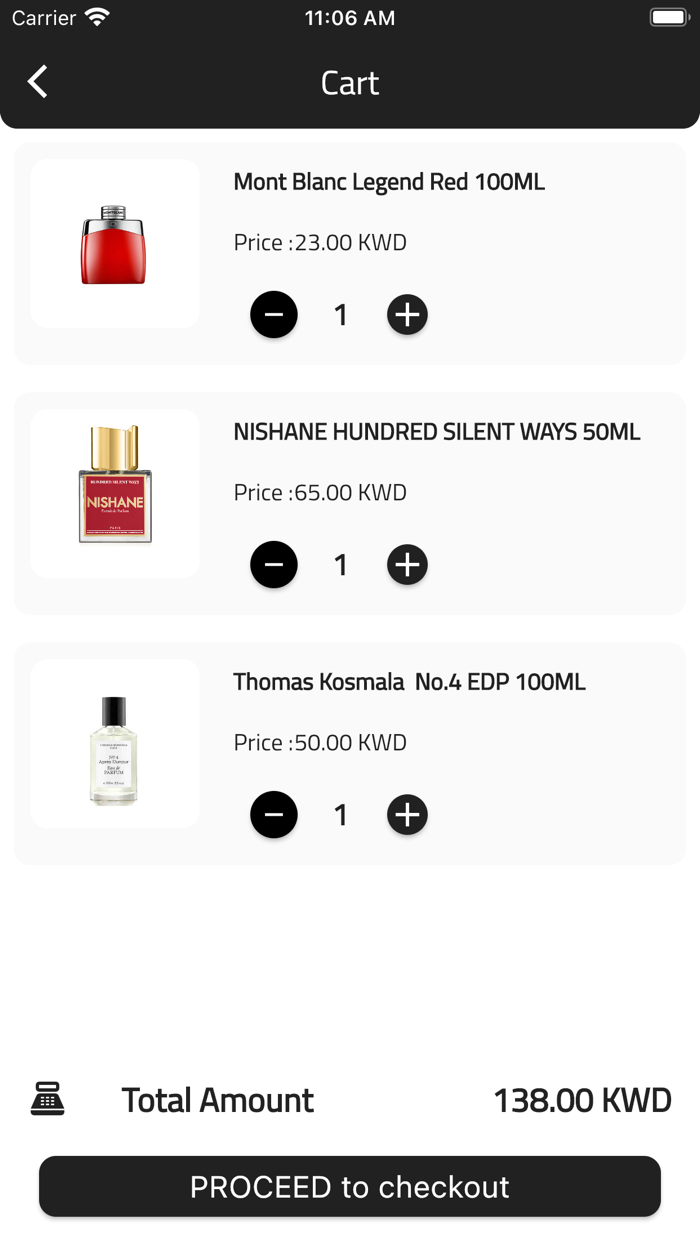Tap the minus icon for Thomas Kosmala No.4
700x1244 pixels.
274,814
